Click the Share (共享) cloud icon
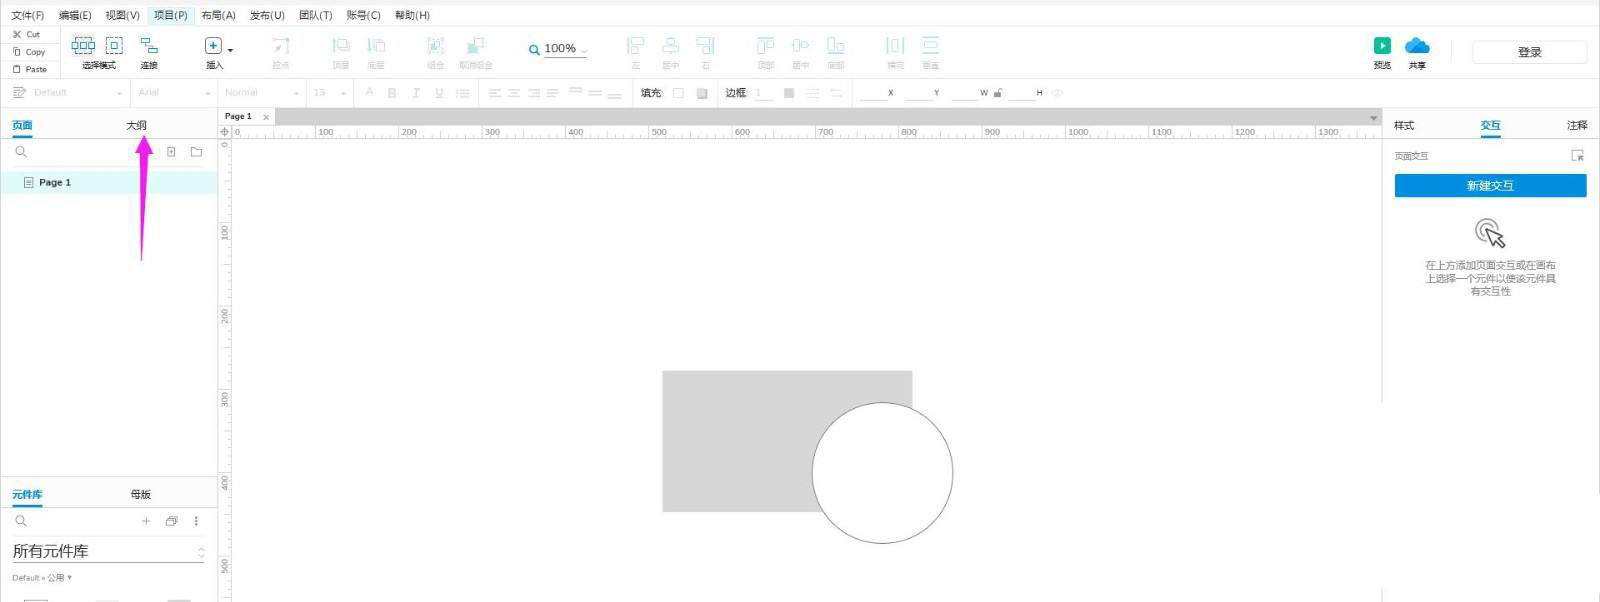 click(1417, 46)
